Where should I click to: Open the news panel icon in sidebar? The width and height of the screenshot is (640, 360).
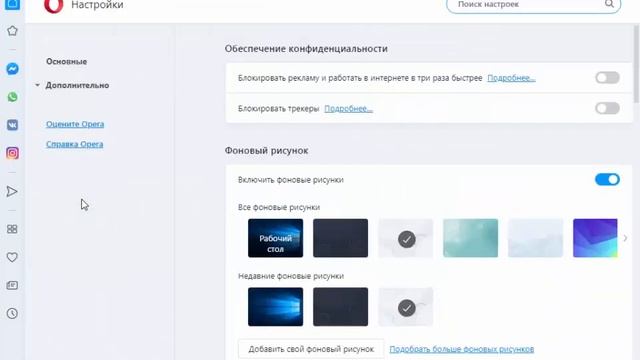click(12, 285)
